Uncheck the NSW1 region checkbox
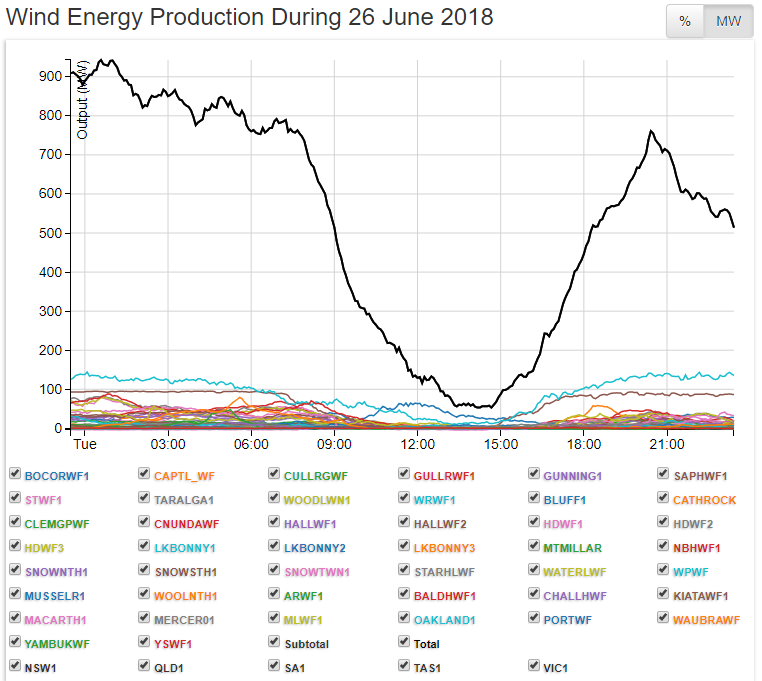This screenshot has height=681, width=762. point(15,665)
